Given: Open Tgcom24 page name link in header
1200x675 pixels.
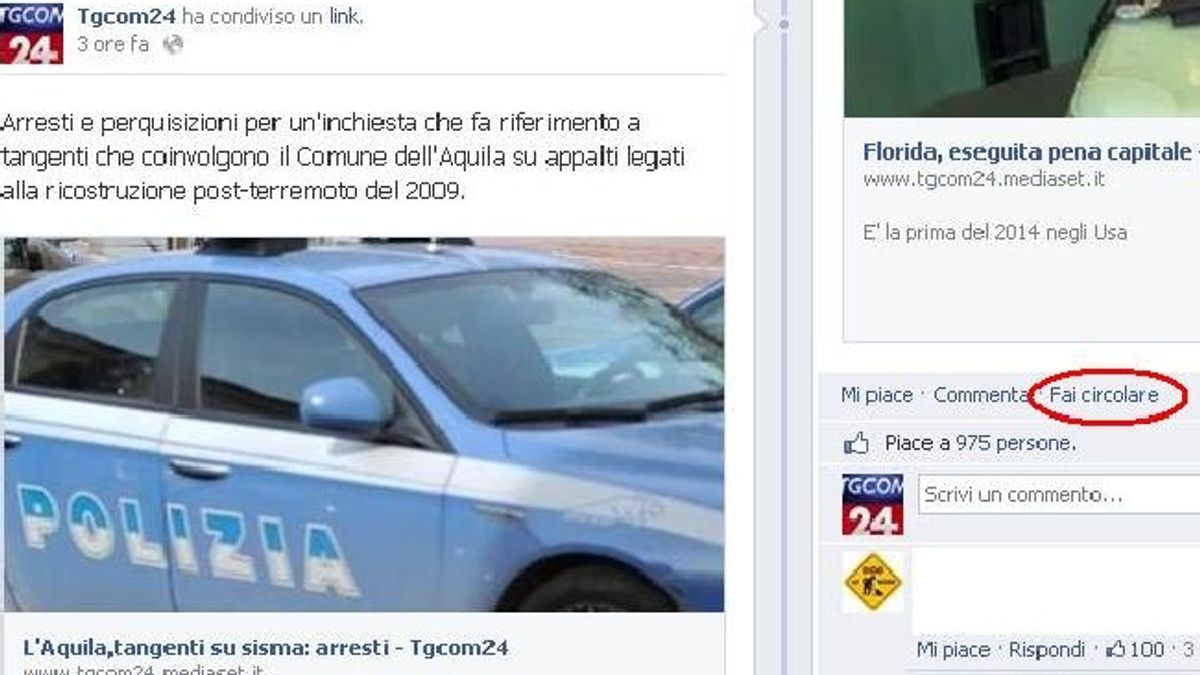Looking at the screenshot, I should coord(126,17).
